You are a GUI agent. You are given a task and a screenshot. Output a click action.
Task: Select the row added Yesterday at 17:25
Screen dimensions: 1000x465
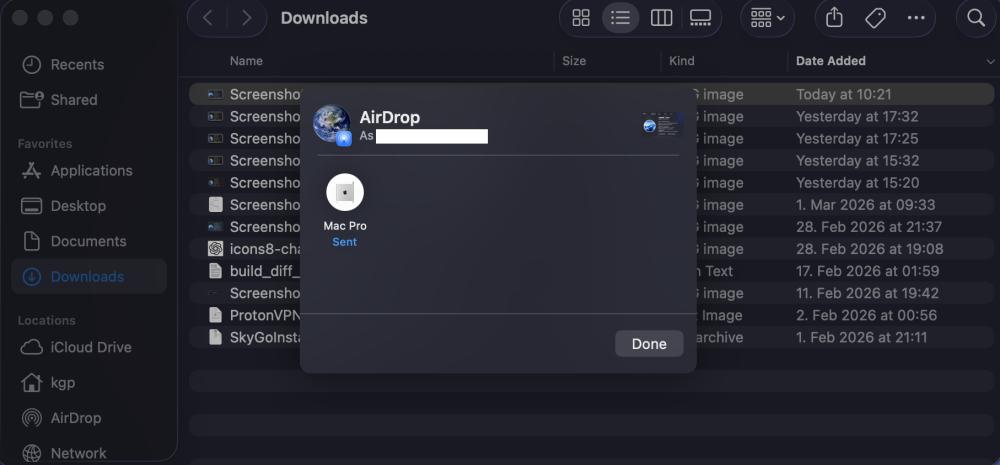coord(591,138)
